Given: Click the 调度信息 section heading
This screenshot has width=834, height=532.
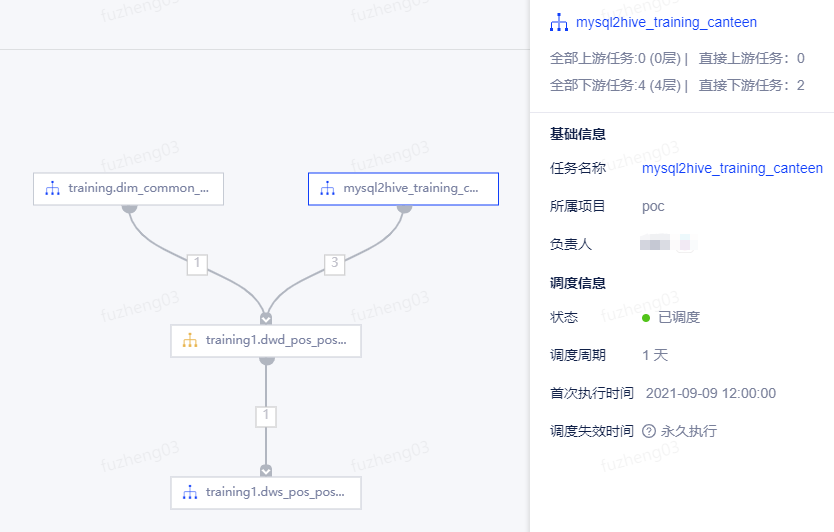Looking at the screenshot, I should pyautogui.click(x=578, y=283).
